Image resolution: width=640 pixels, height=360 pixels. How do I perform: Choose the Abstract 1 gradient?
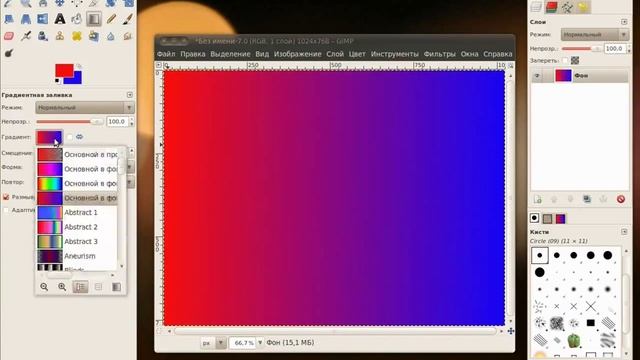coord(77,213)
